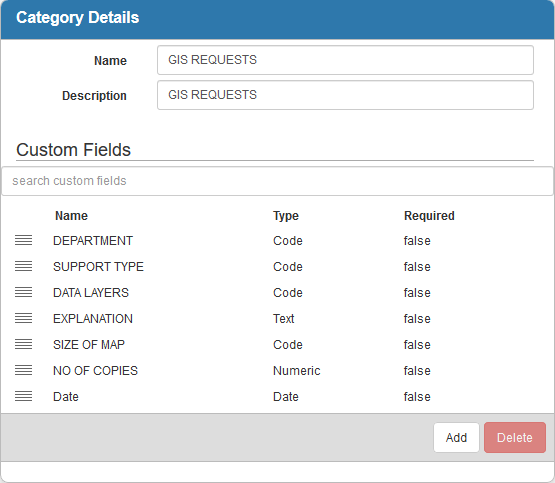The height and width of the screenshot is (483, 555).
Task: Click the drag handle beside SUPPORT TYPE
Action: click(x=23, y=266)
